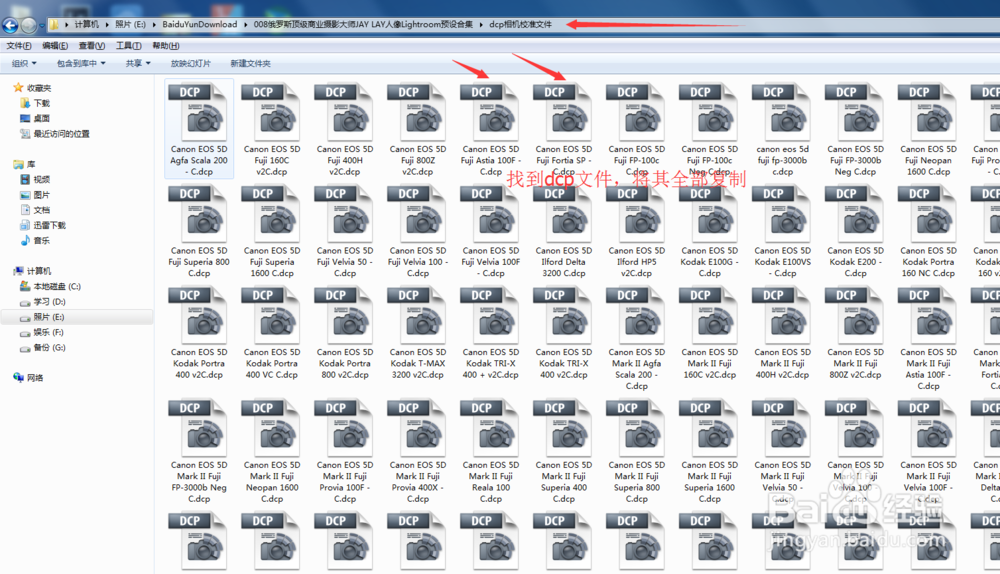Screen dimensions: 1000x574
Task: Click 照片 (E:) in the address bar
Action: click(x=130, y=24)
